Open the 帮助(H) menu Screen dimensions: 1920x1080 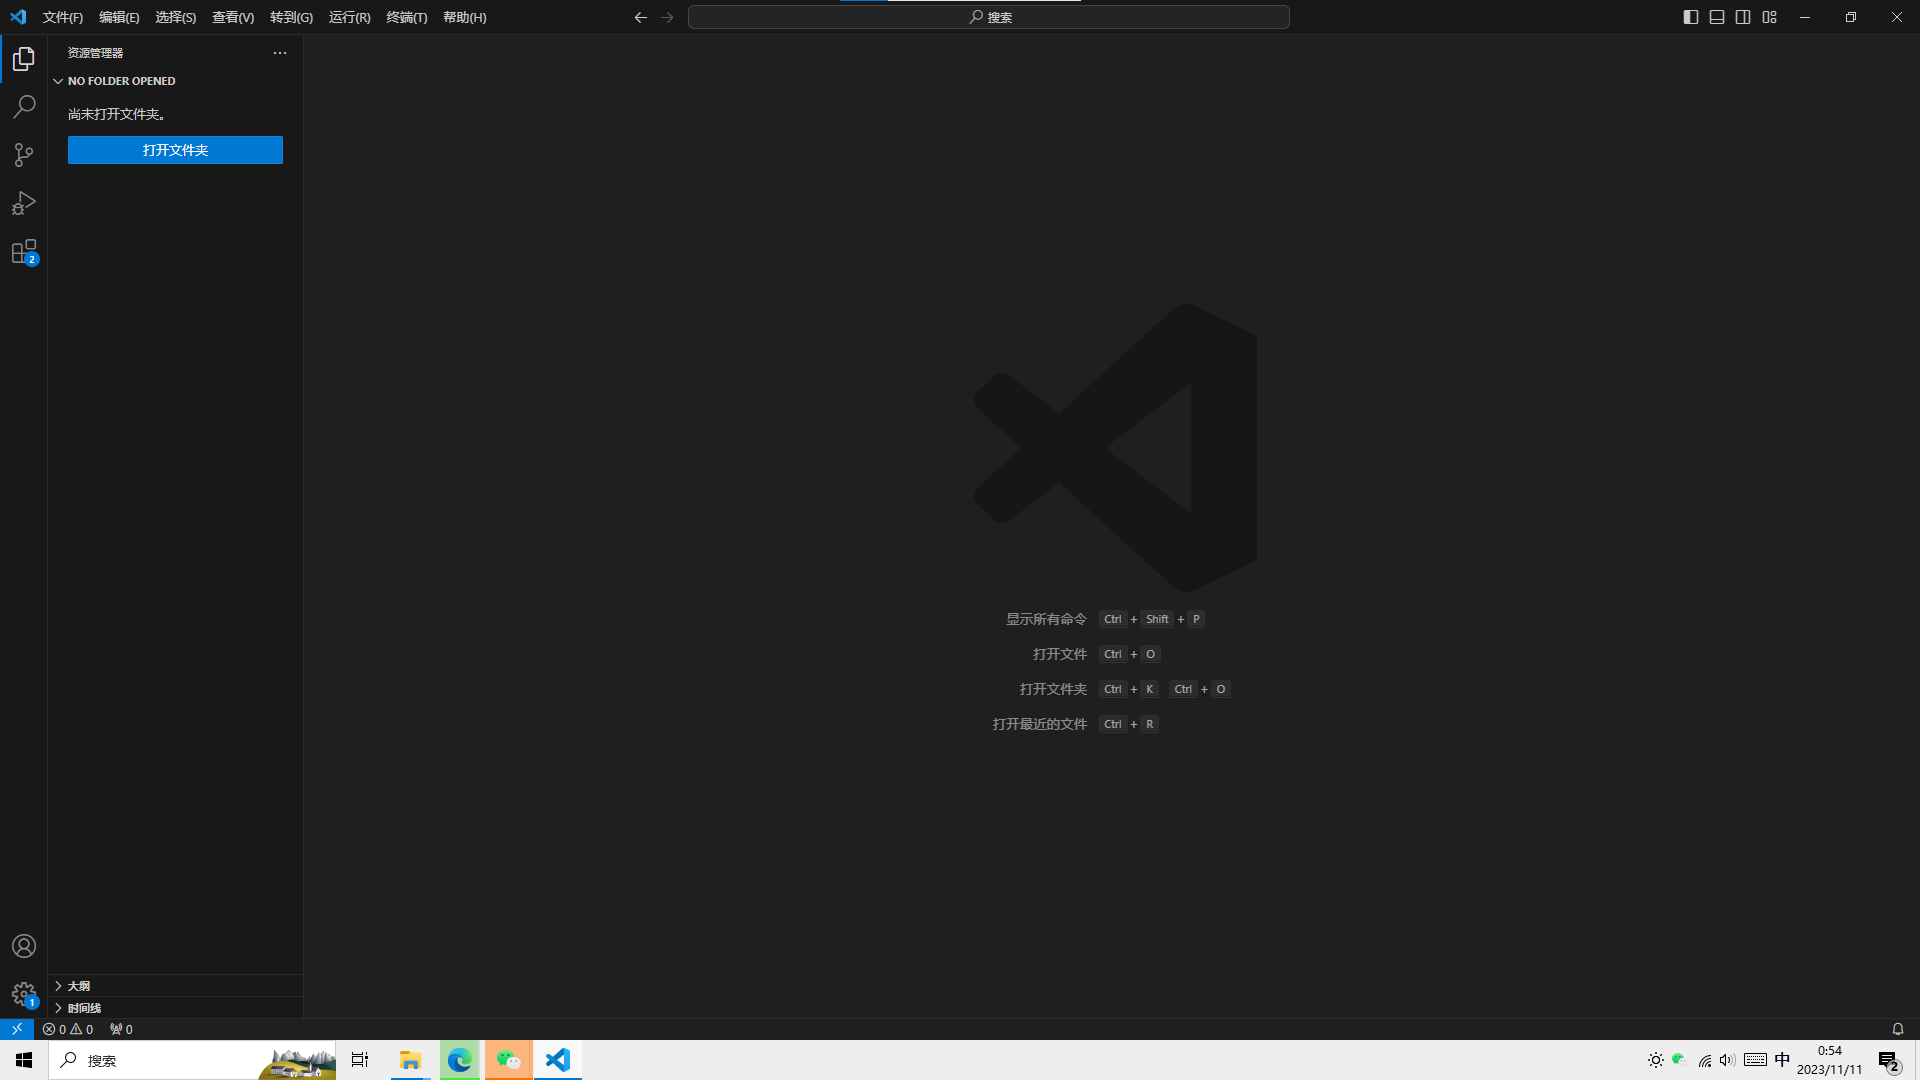(464, 17)
